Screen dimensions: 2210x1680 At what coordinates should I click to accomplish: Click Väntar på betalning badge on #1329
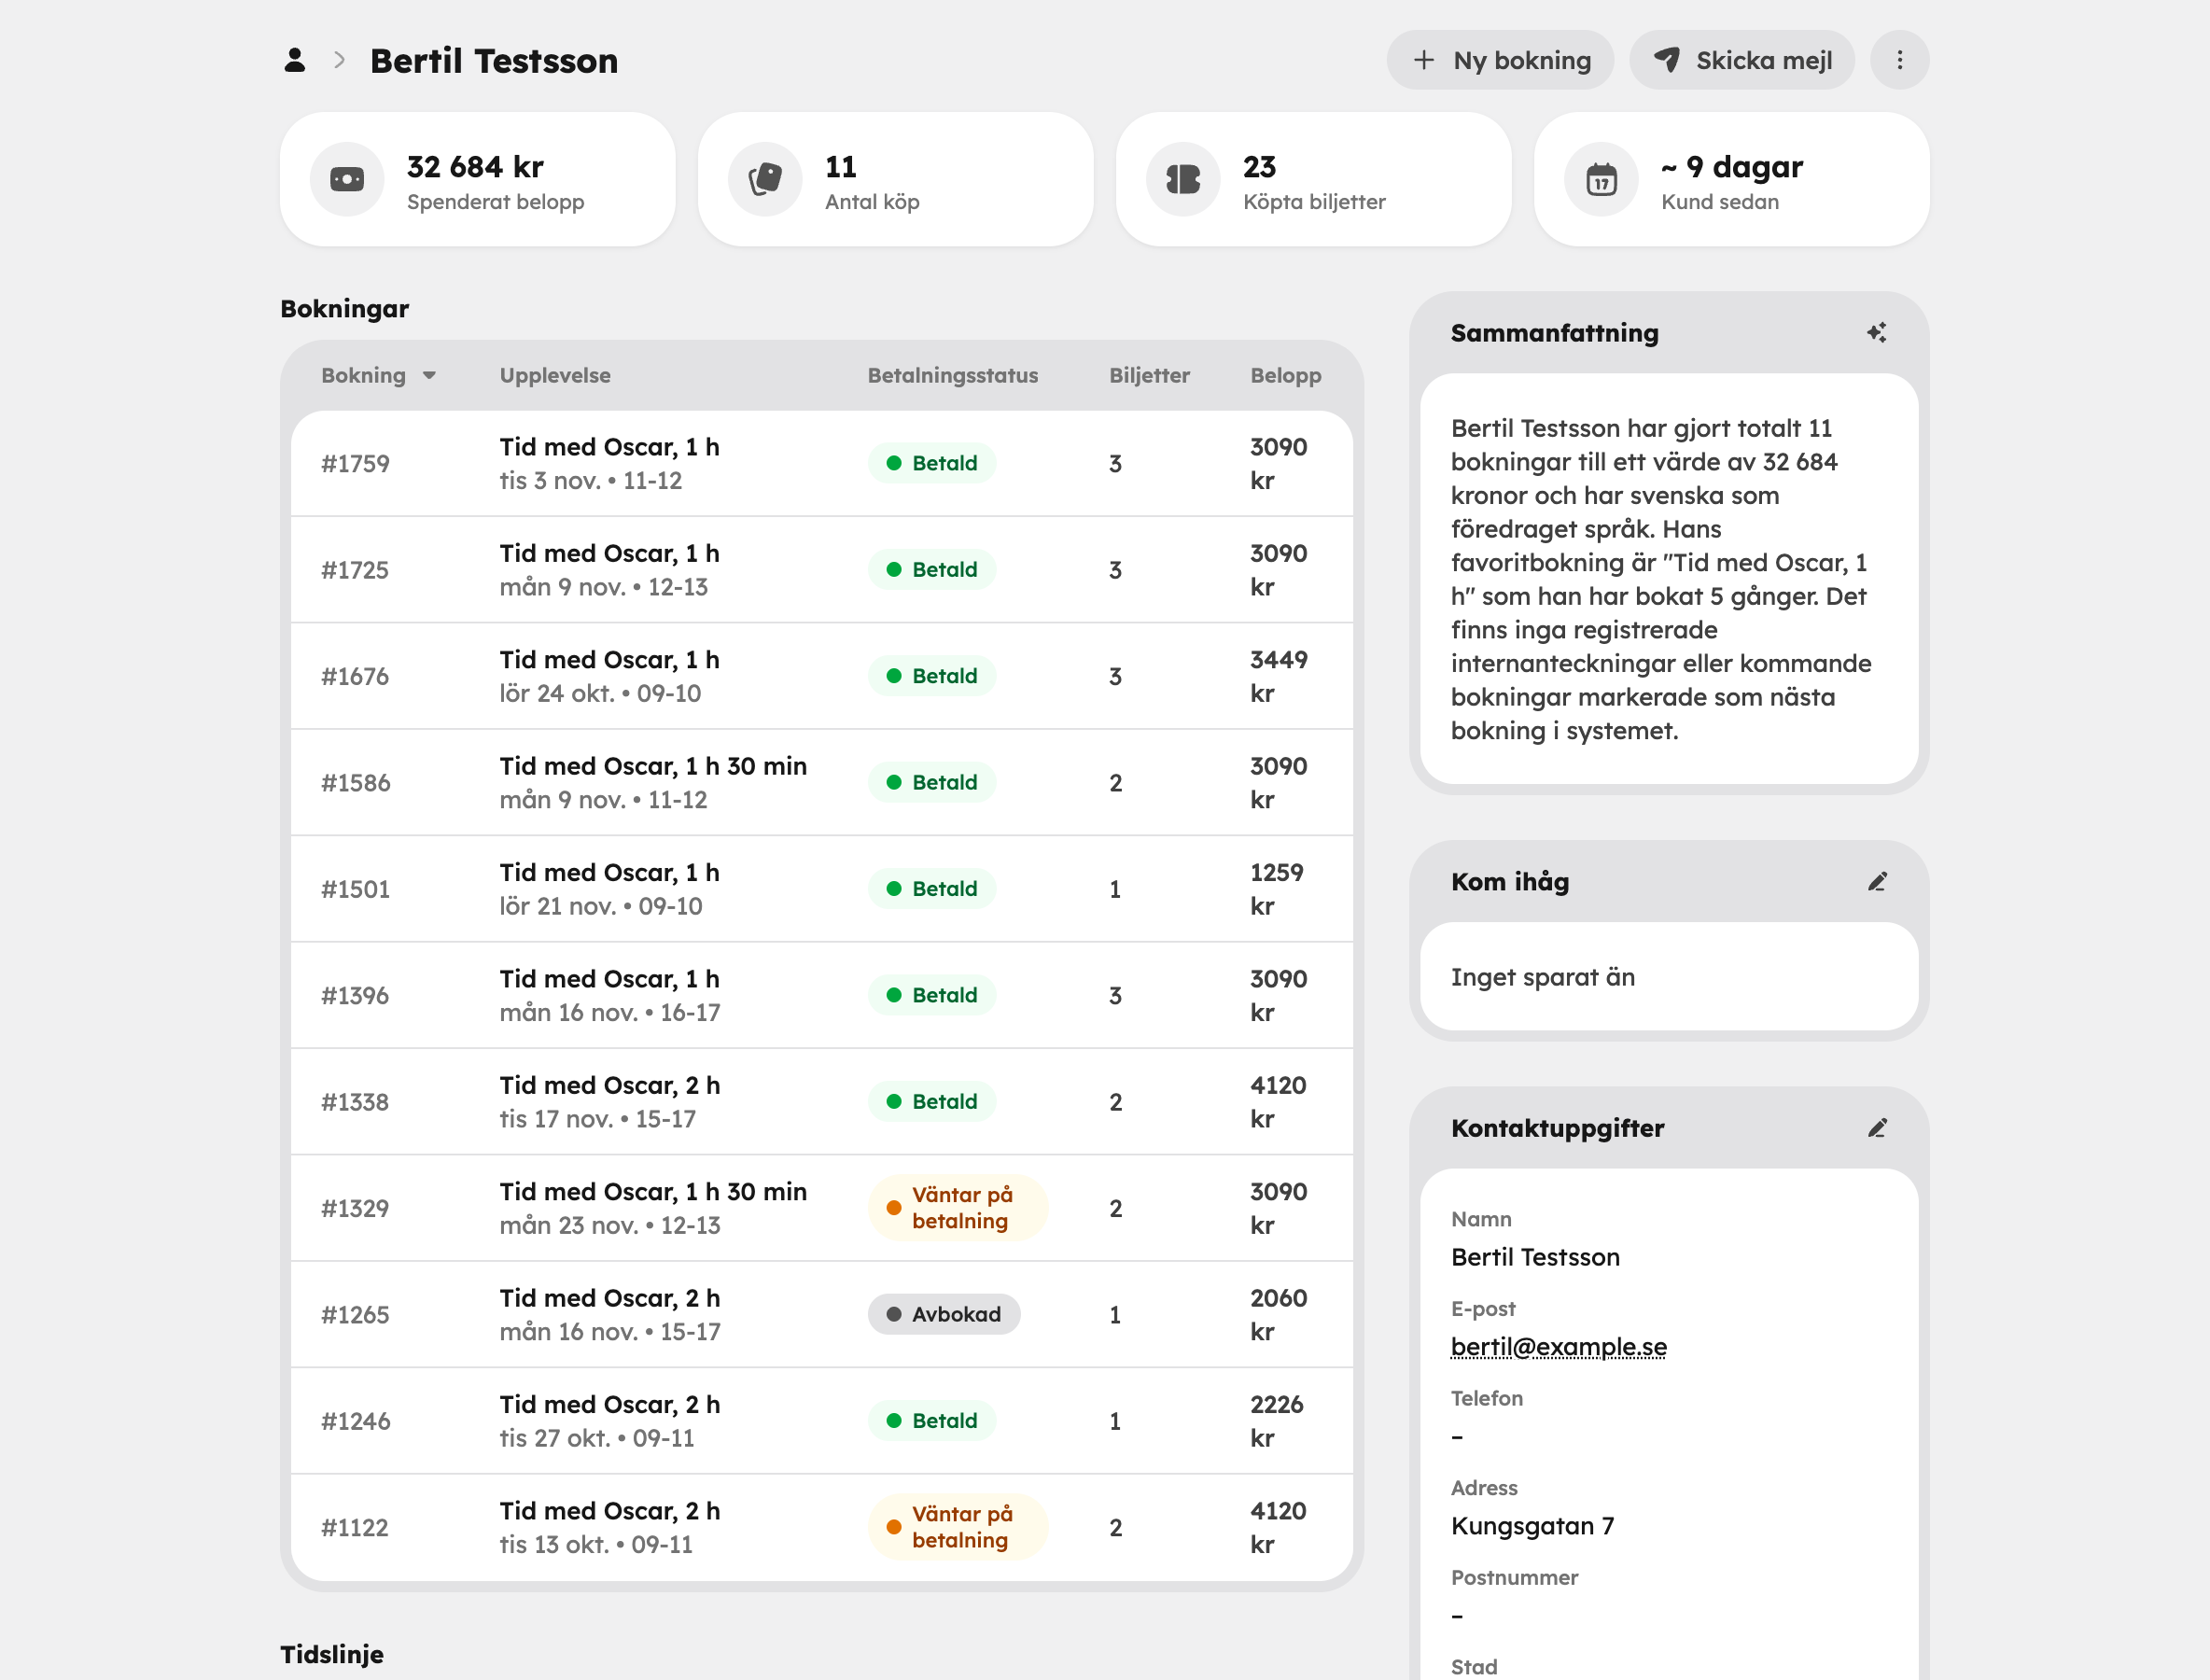coord(957,1208)
